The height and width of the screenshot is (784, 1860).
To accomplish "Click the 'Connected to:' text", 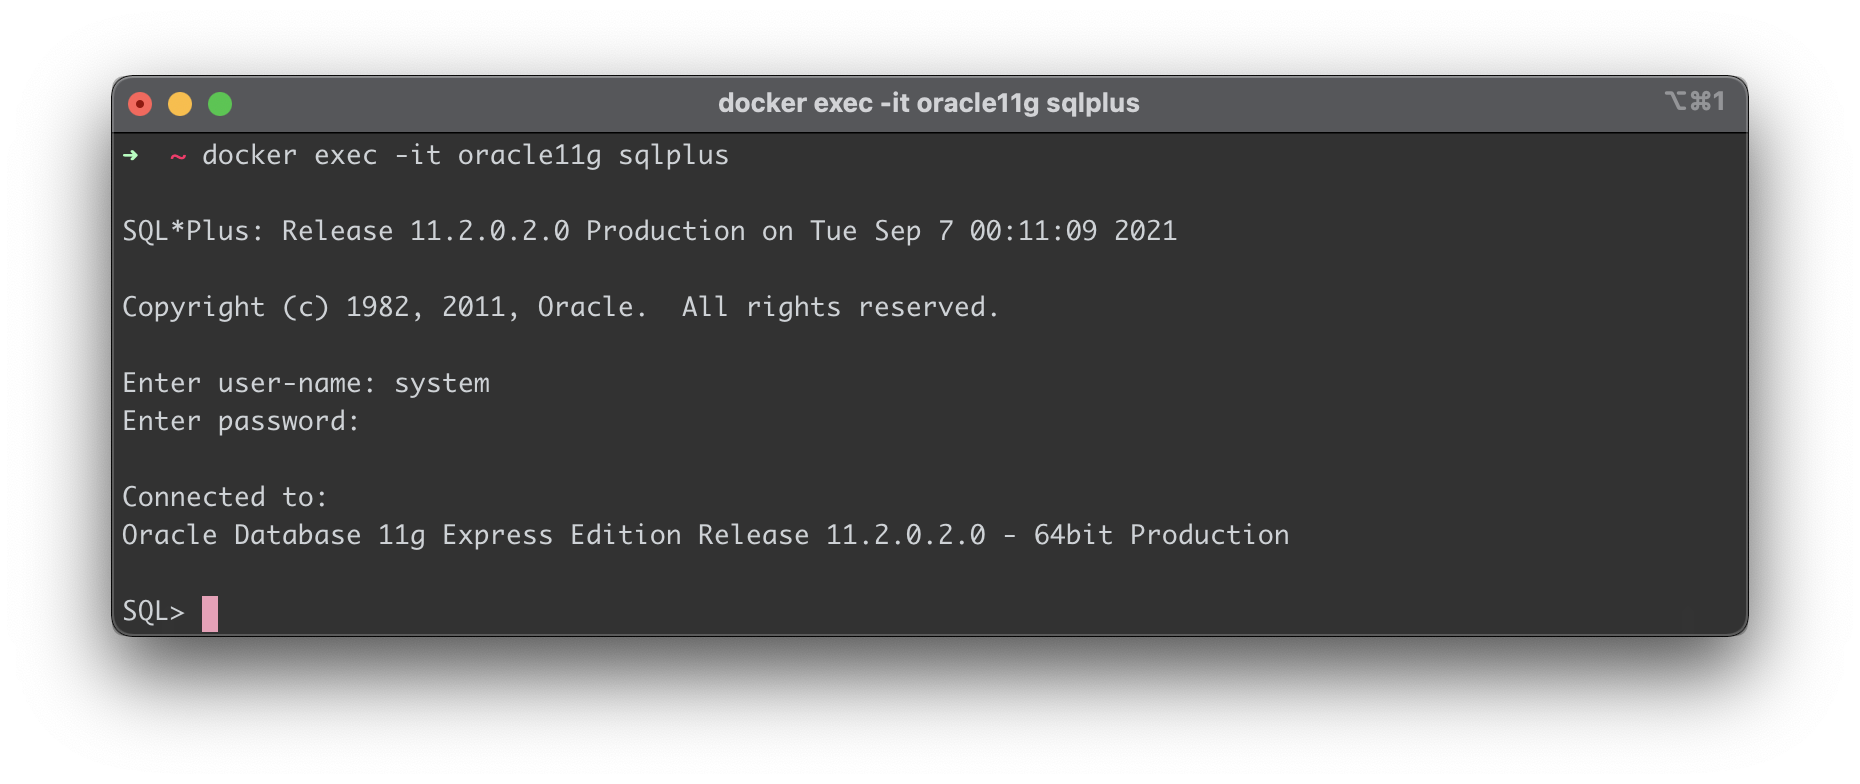I will point(225,497).
